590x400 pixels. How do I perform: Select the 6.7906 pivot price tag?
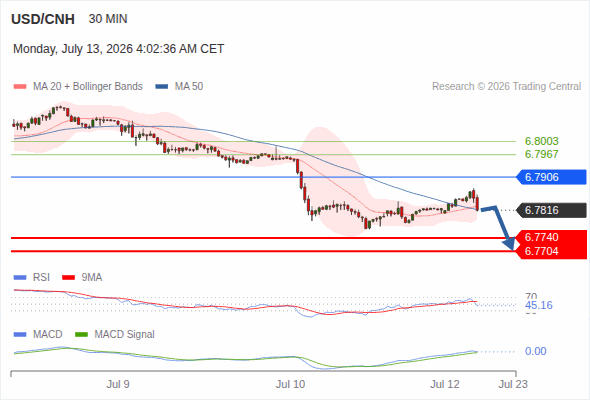(x=551, y=177)
